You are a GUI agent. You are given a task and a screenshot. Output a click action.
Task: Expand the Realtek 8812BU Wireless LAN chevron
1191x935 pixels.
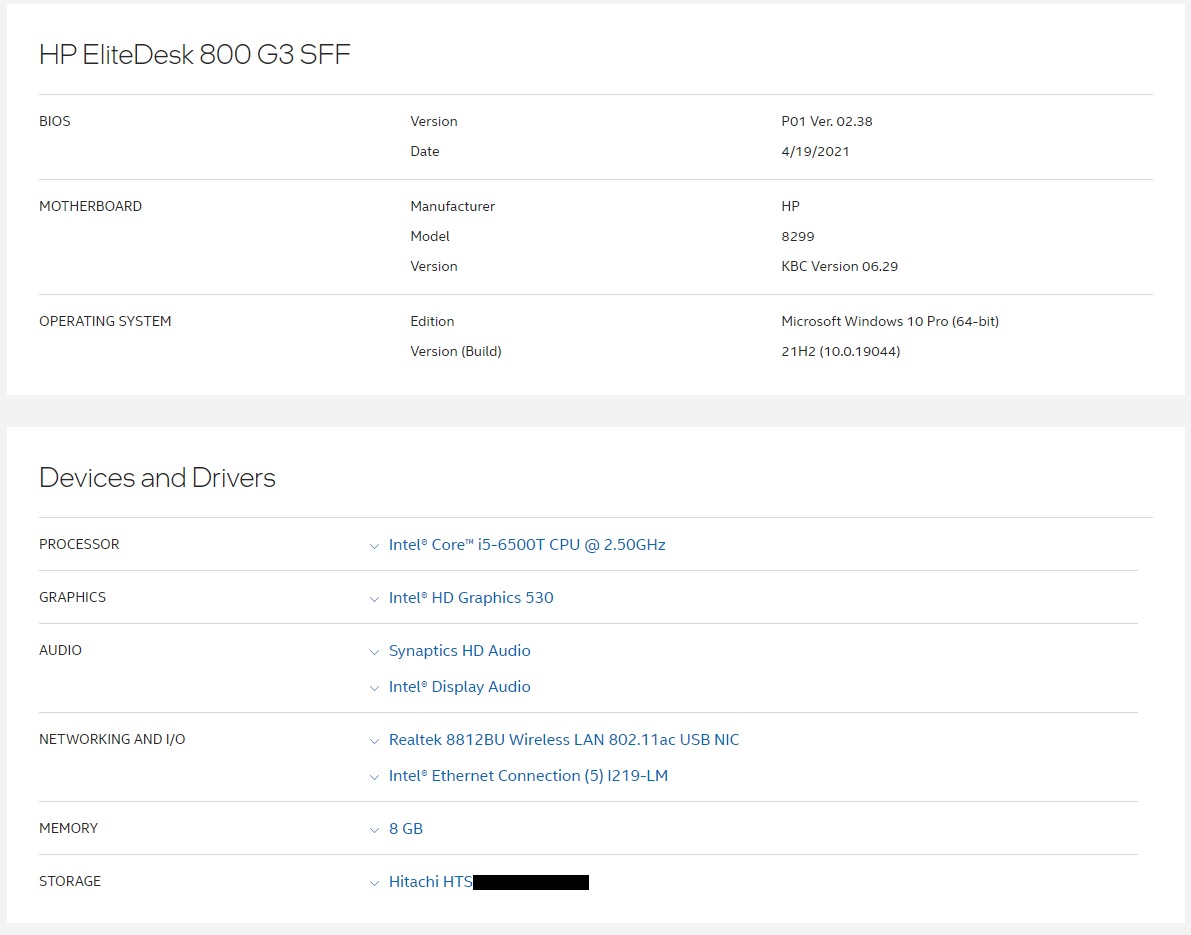(374, 741)
